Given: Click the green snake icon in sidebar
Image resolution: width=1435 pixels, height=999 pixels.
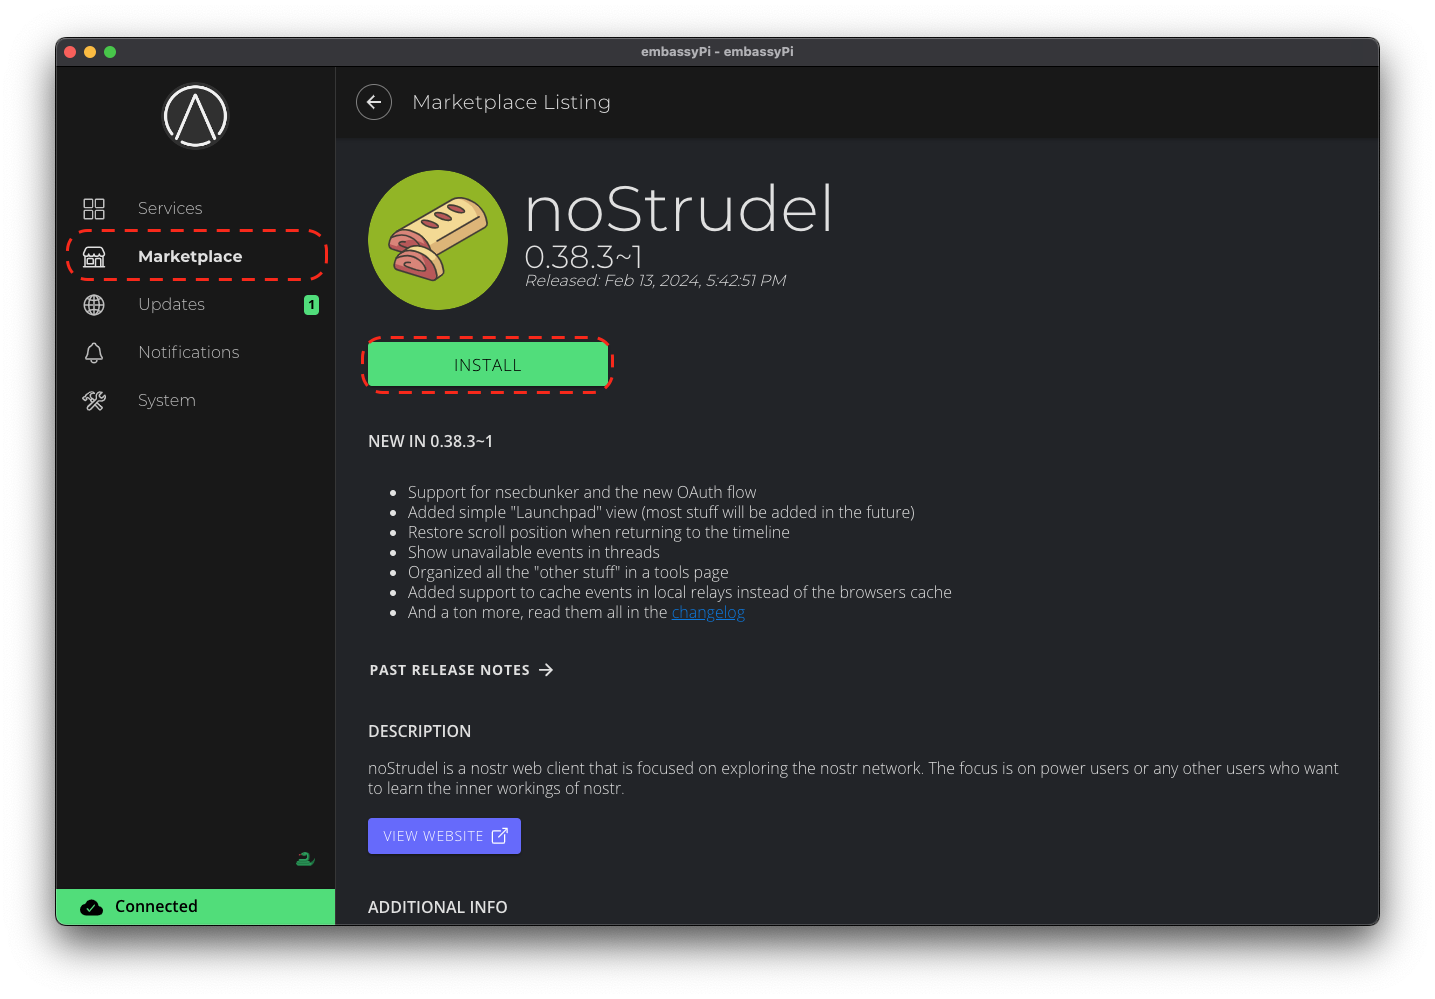Looking at the screenshot, I should [304, 858].
